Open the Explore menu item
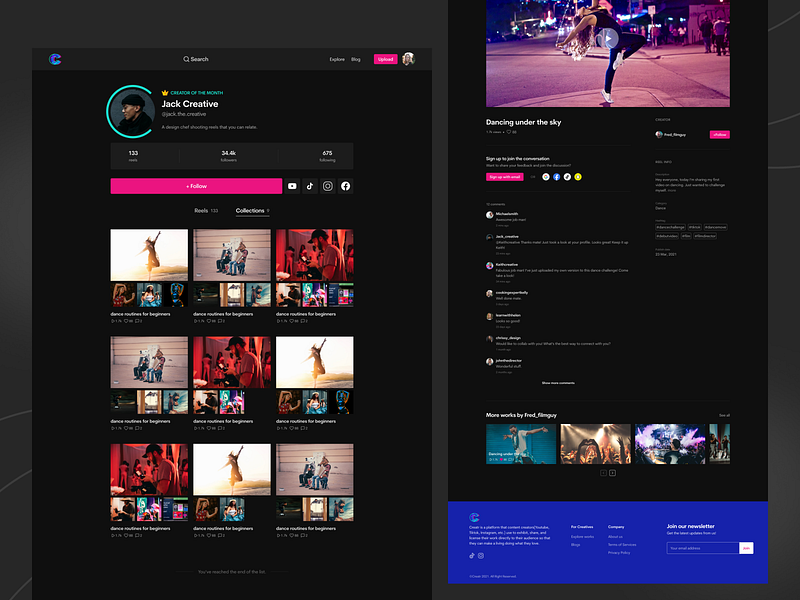Screen dimensions: 800x600 [x=337, y=59]
